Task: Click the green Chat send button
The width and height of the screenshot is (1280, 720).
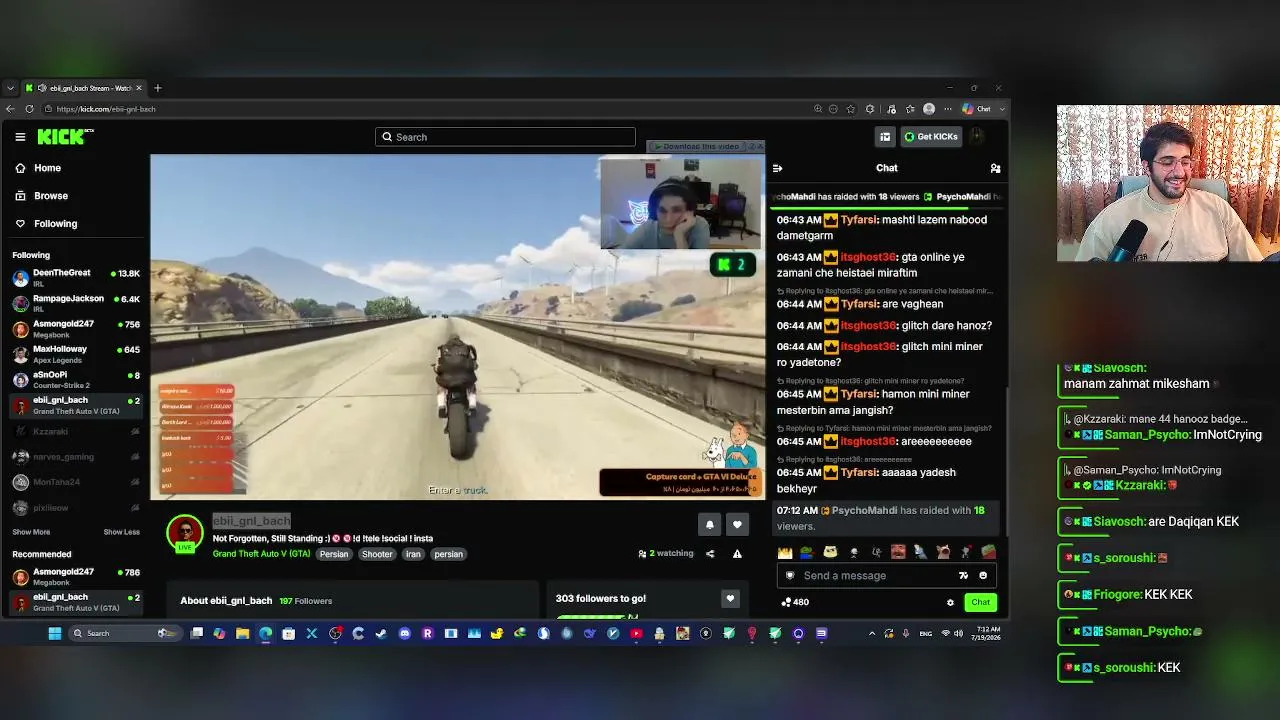Action: (980, 602)
